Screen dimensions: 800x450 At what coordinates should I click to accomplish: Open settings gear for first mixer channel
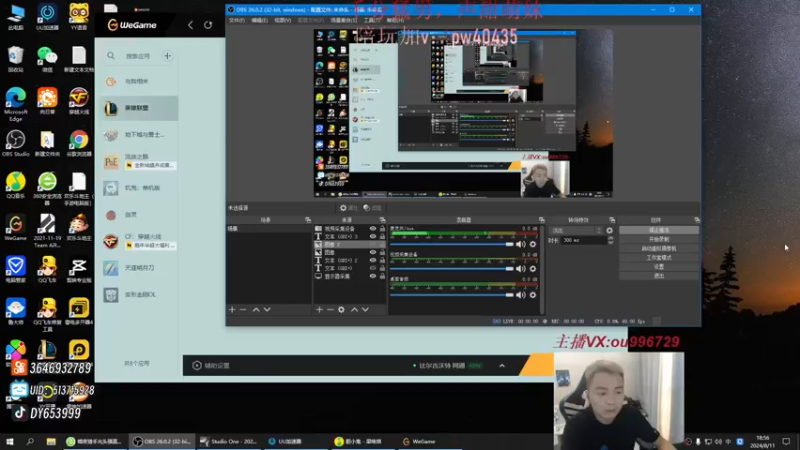(x=533, y=244)
